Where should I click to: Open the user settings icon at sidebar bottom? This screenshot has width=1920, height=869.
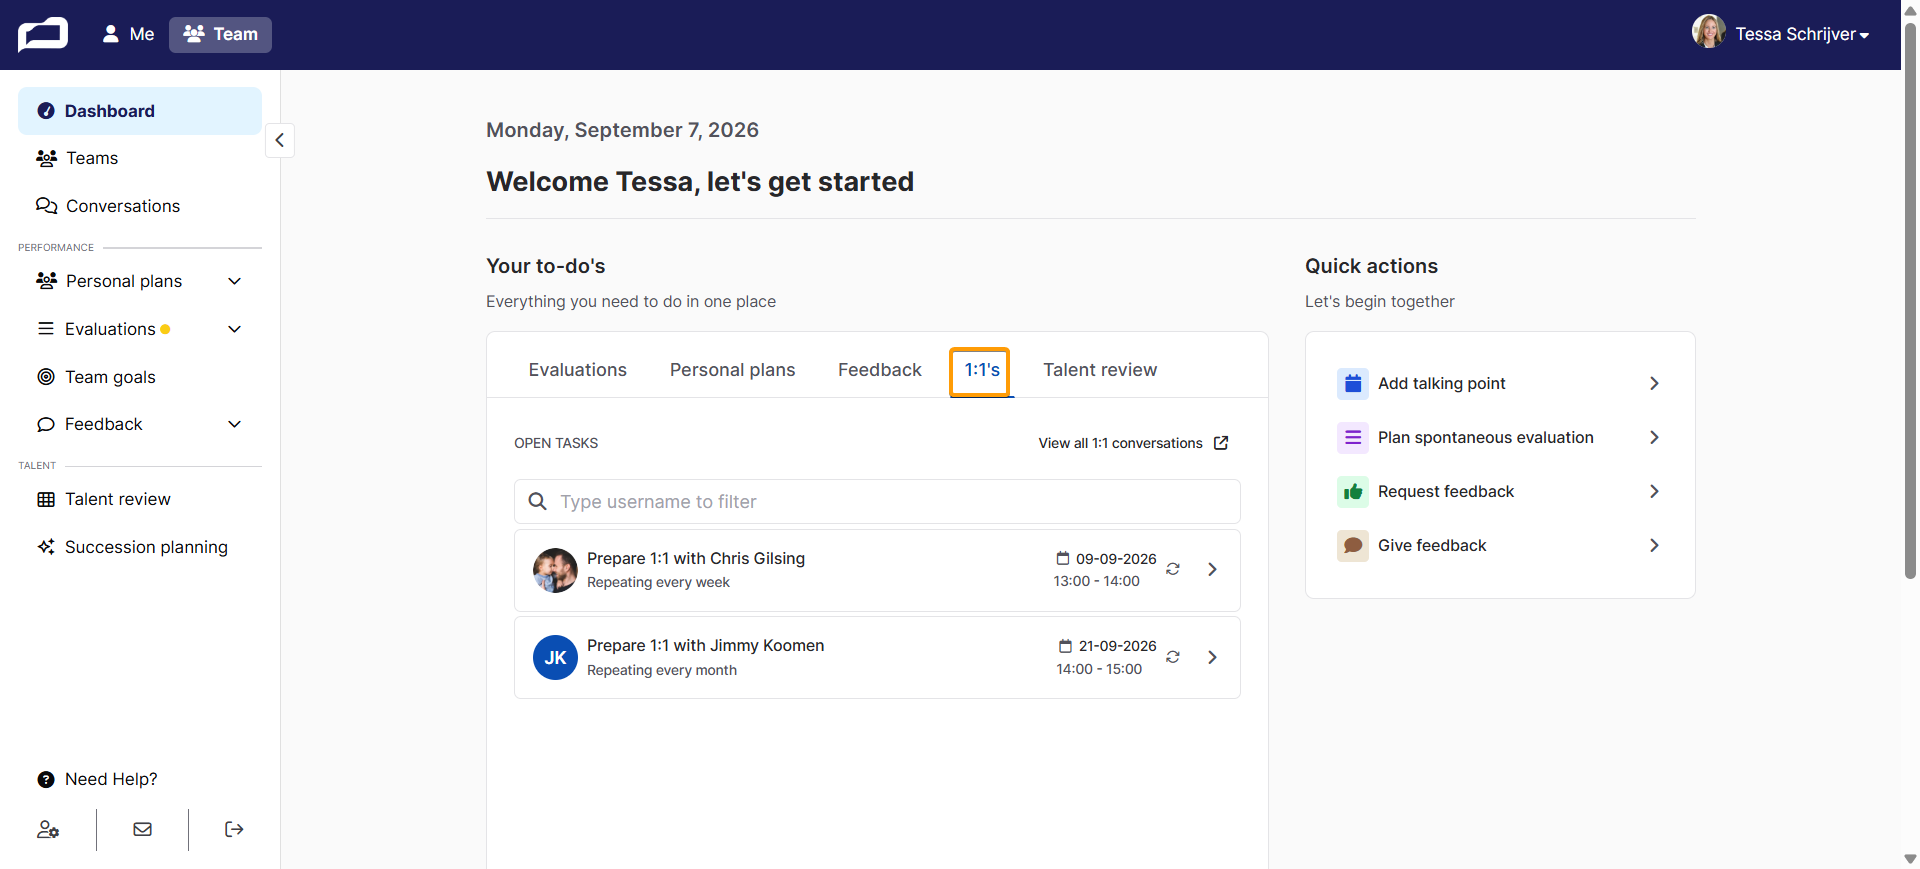pos(48,829)
